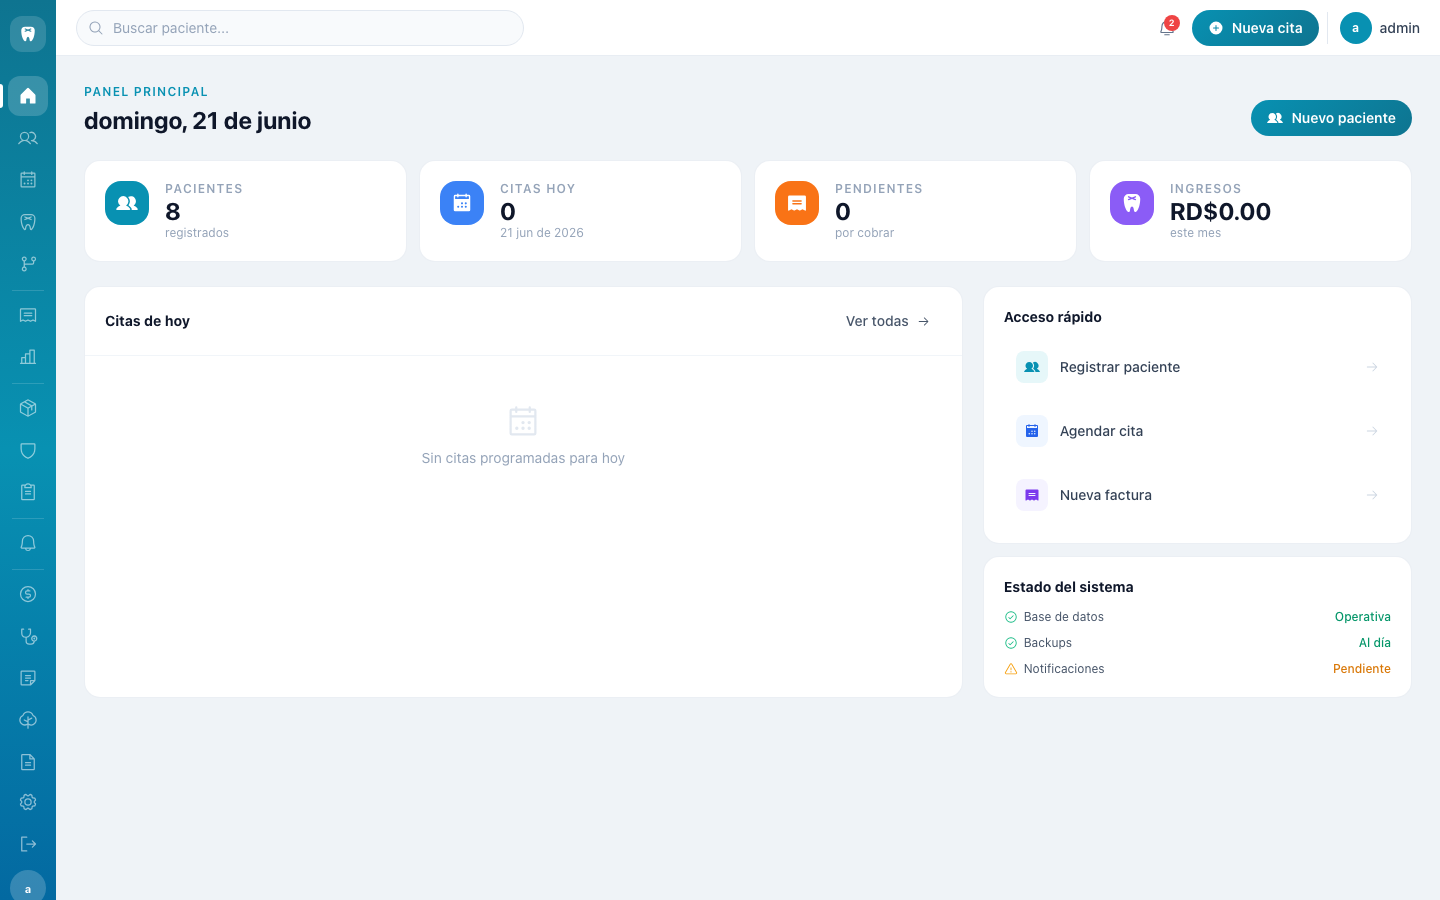Viewport: 1440px width, 900px height.
Task: Open the bar chart reports sidebar icon
Action: coord(28,357)
